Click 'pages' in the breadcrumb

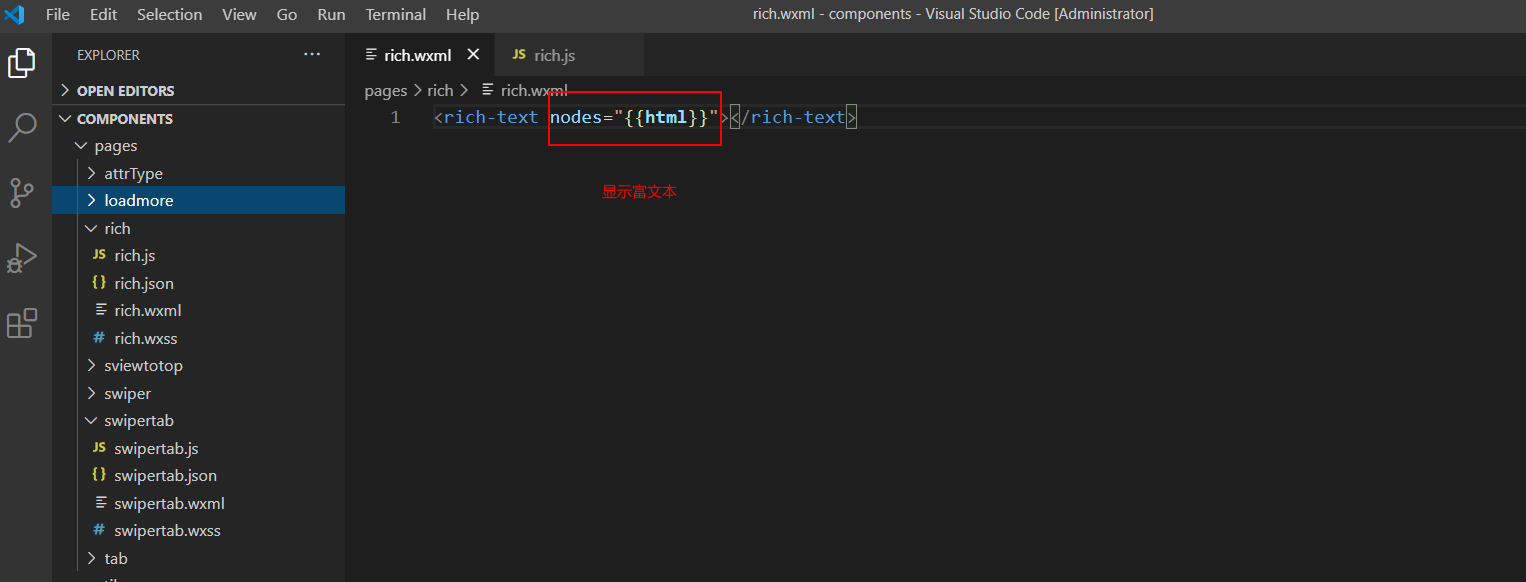(386, 90)
